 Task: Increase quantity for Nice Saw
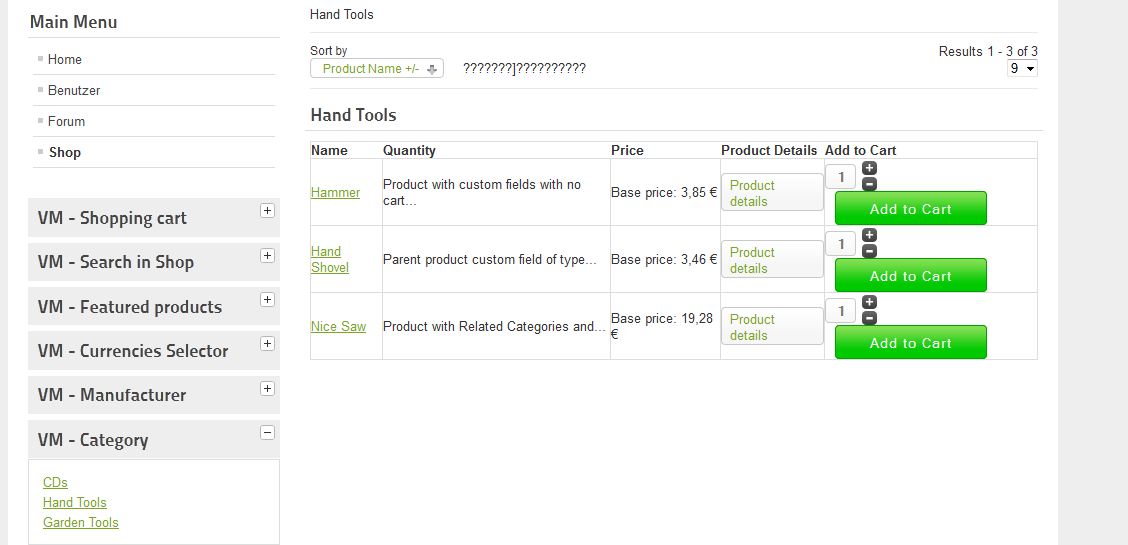[869, 302]
